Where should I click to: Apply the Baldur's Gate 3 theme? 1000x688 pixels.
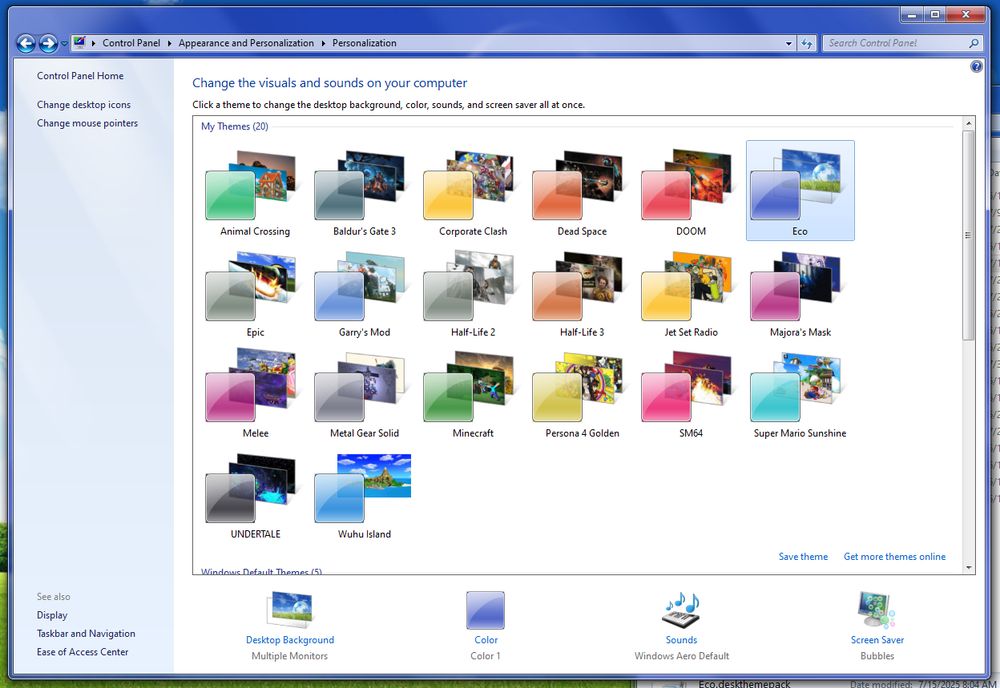(364, 193)
